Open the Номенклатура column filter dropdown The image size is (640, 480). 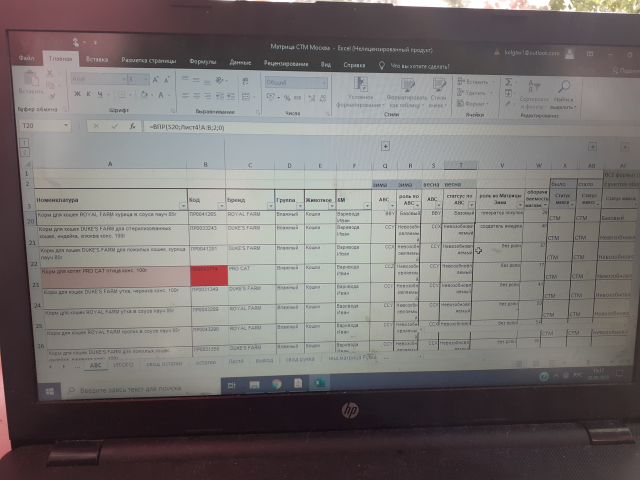click(183, 206)
